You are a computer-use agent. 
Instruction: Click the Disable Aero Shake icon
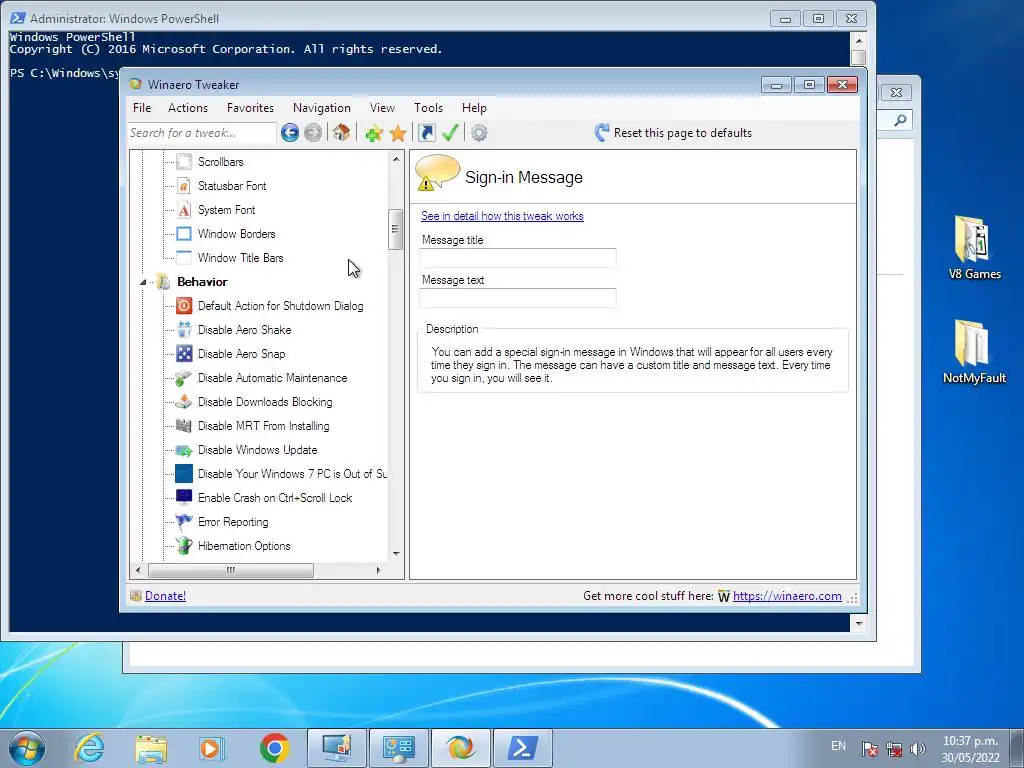(184, 330)
